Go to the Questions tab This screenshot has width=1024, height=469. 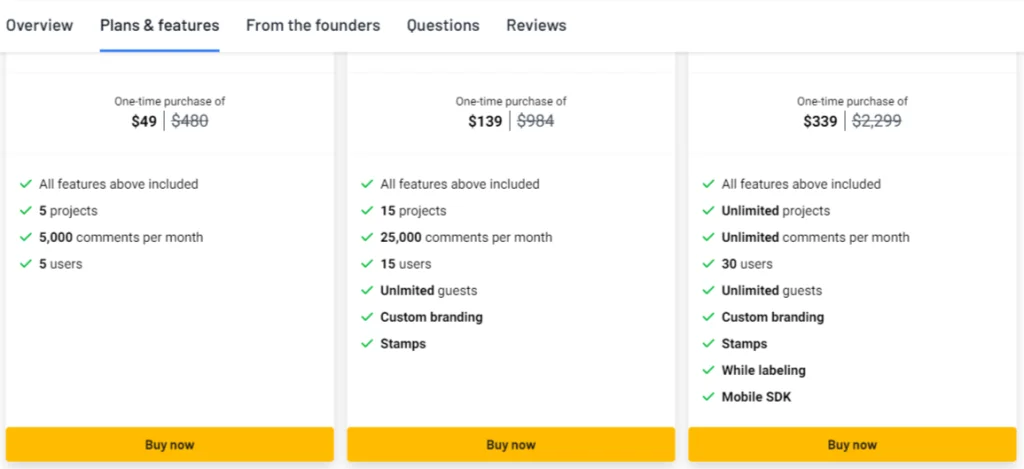tap(443, 25)
